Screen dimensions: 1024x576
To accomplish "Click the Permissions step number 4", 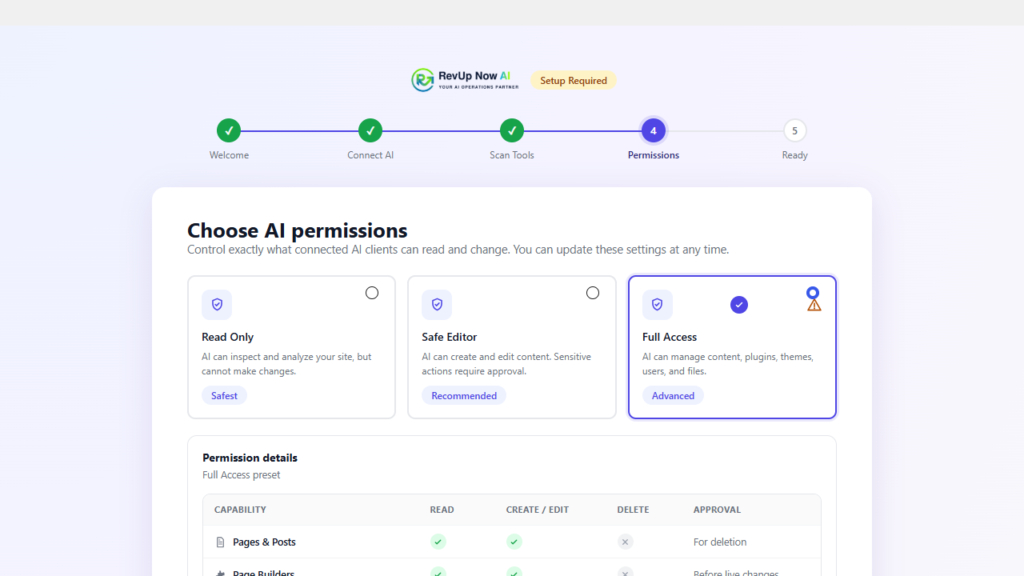I will coord(653,131).
